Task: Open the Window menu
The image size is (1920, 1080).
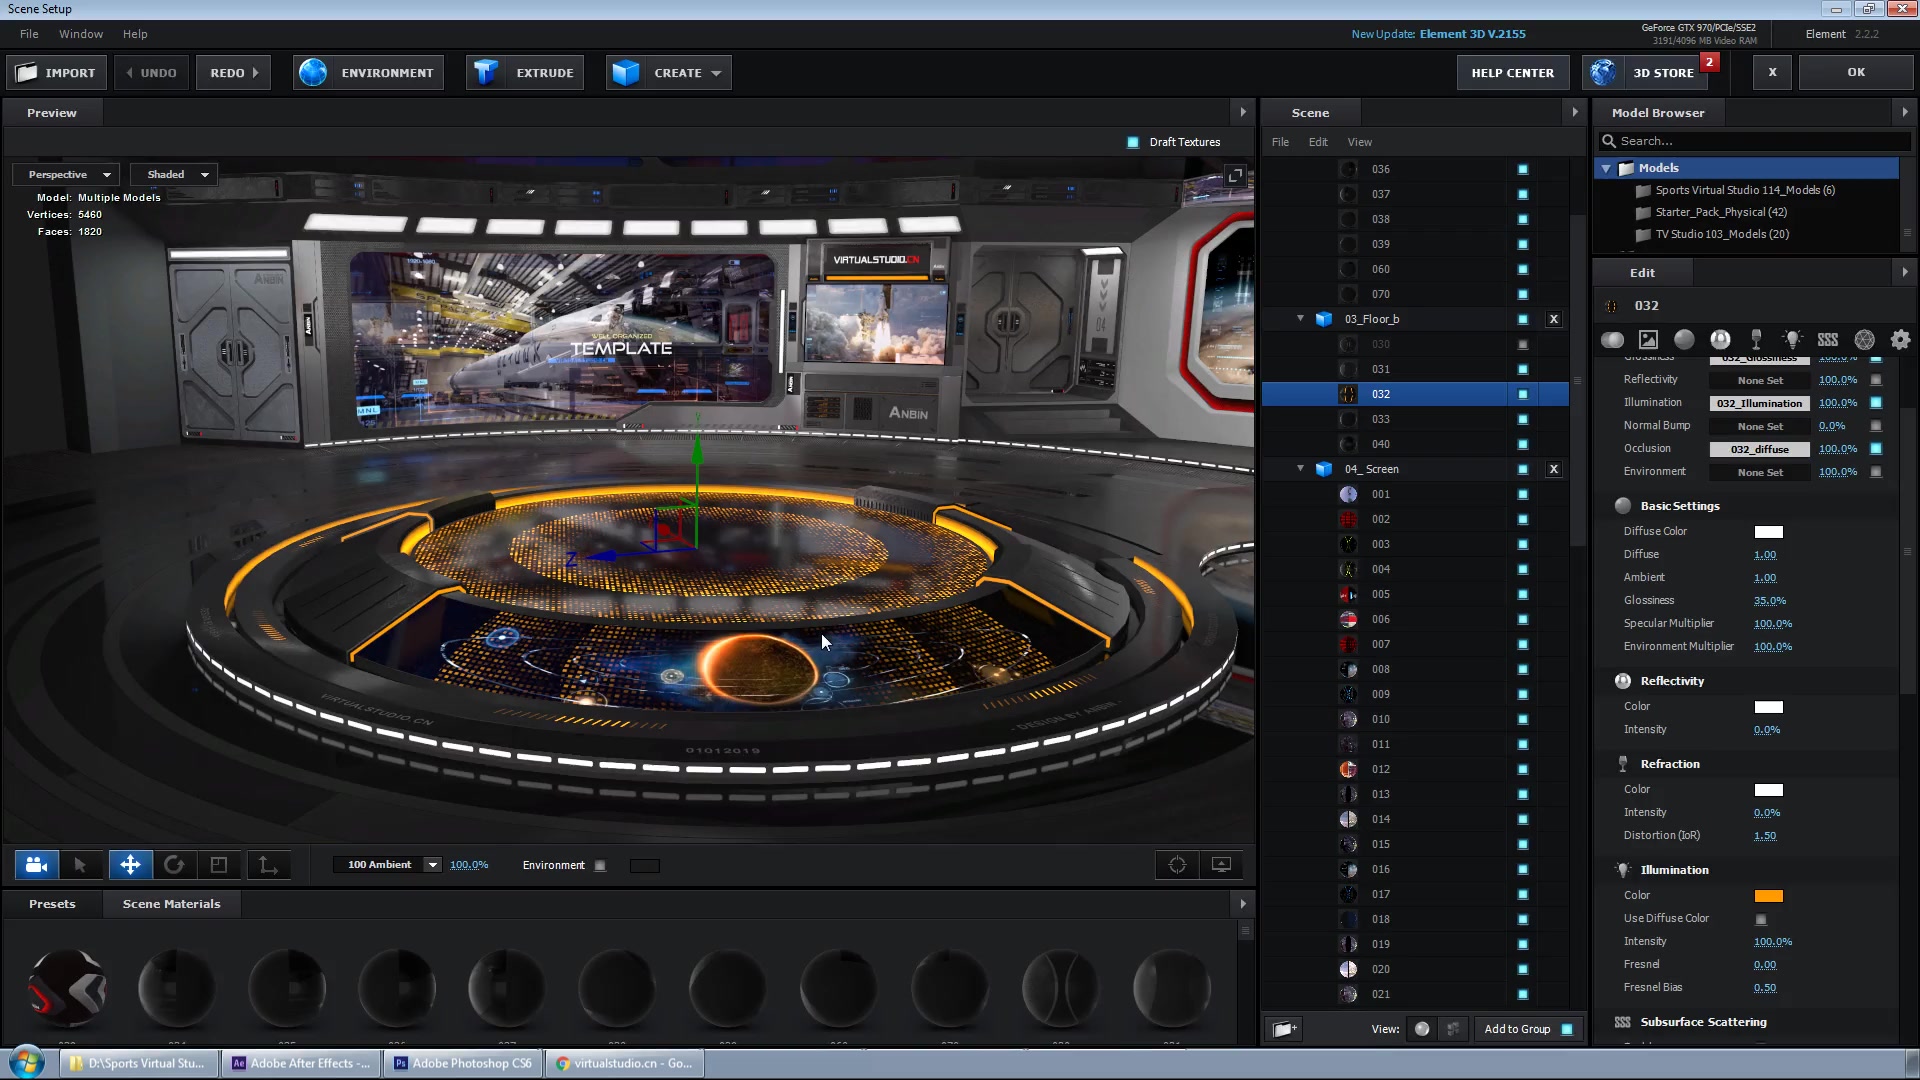Action: pos(81,34)
